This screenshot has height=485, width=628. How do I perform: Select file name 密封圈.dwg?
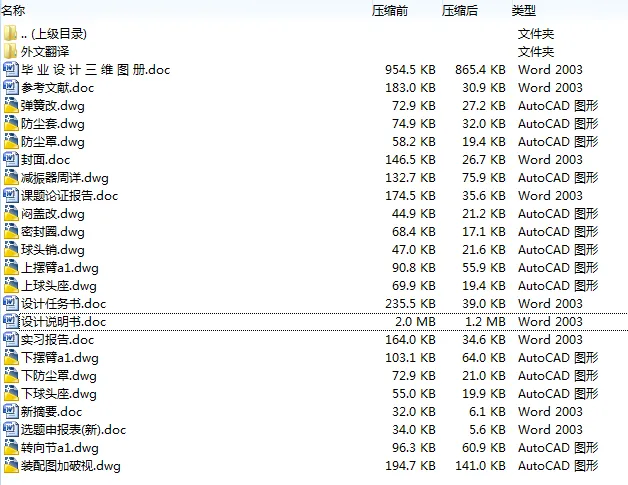point(53,232)
